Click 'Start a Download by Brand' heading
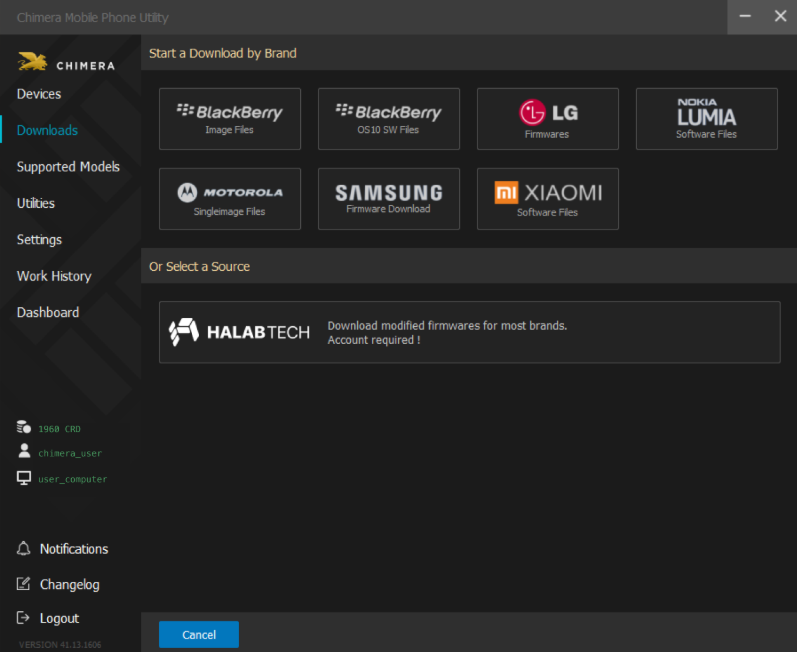Viewport: 797px width, 652px height. [223, 53]
